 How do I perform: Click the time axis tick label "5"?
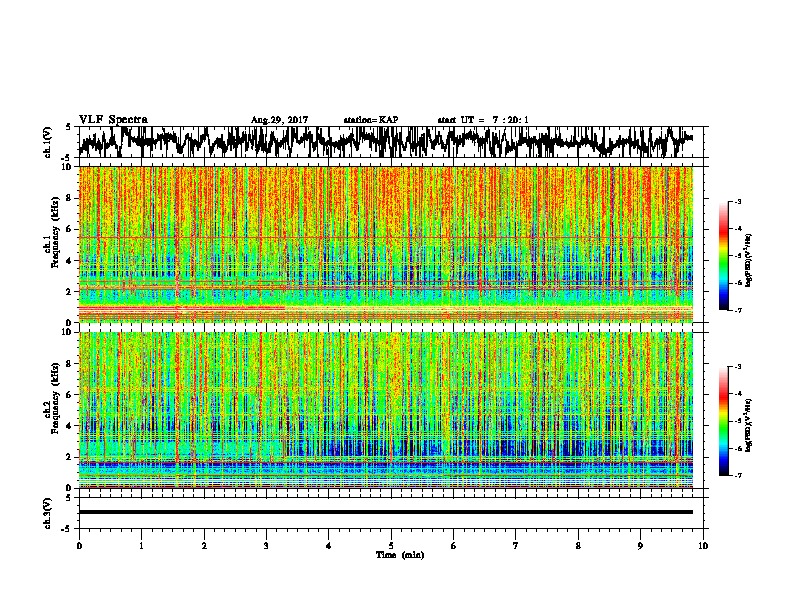[391, 546]
